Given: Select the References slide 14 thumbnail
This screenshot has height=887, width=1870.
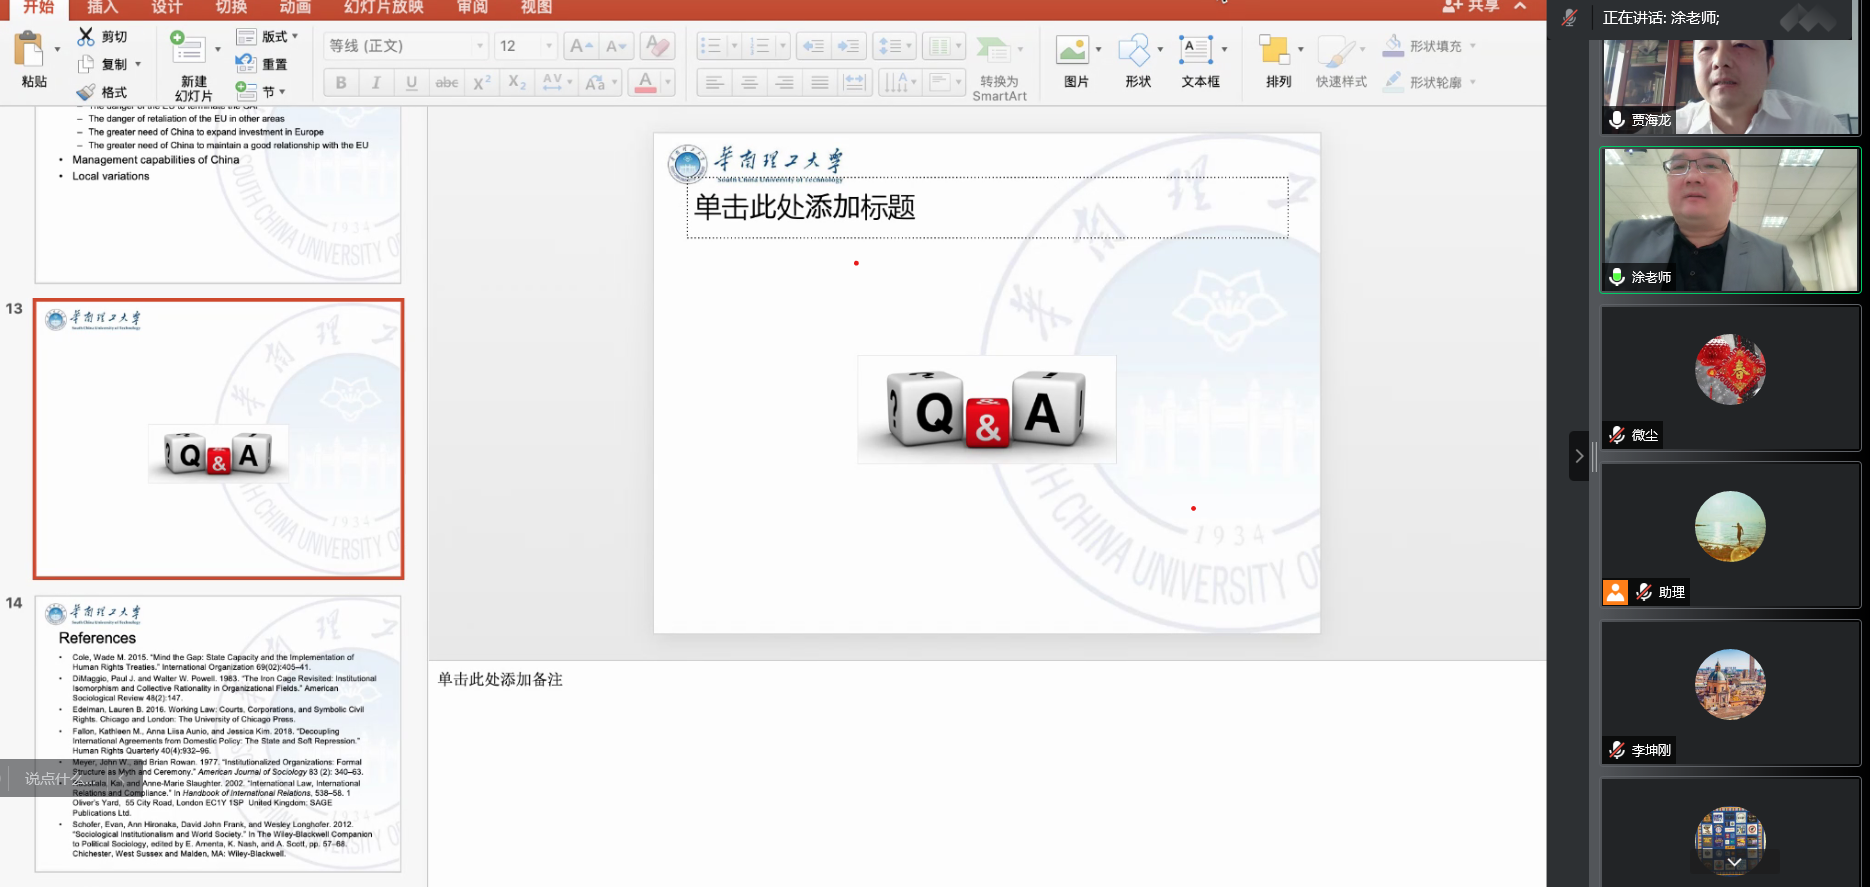Looking at the screenshot, I should point(218,734).
